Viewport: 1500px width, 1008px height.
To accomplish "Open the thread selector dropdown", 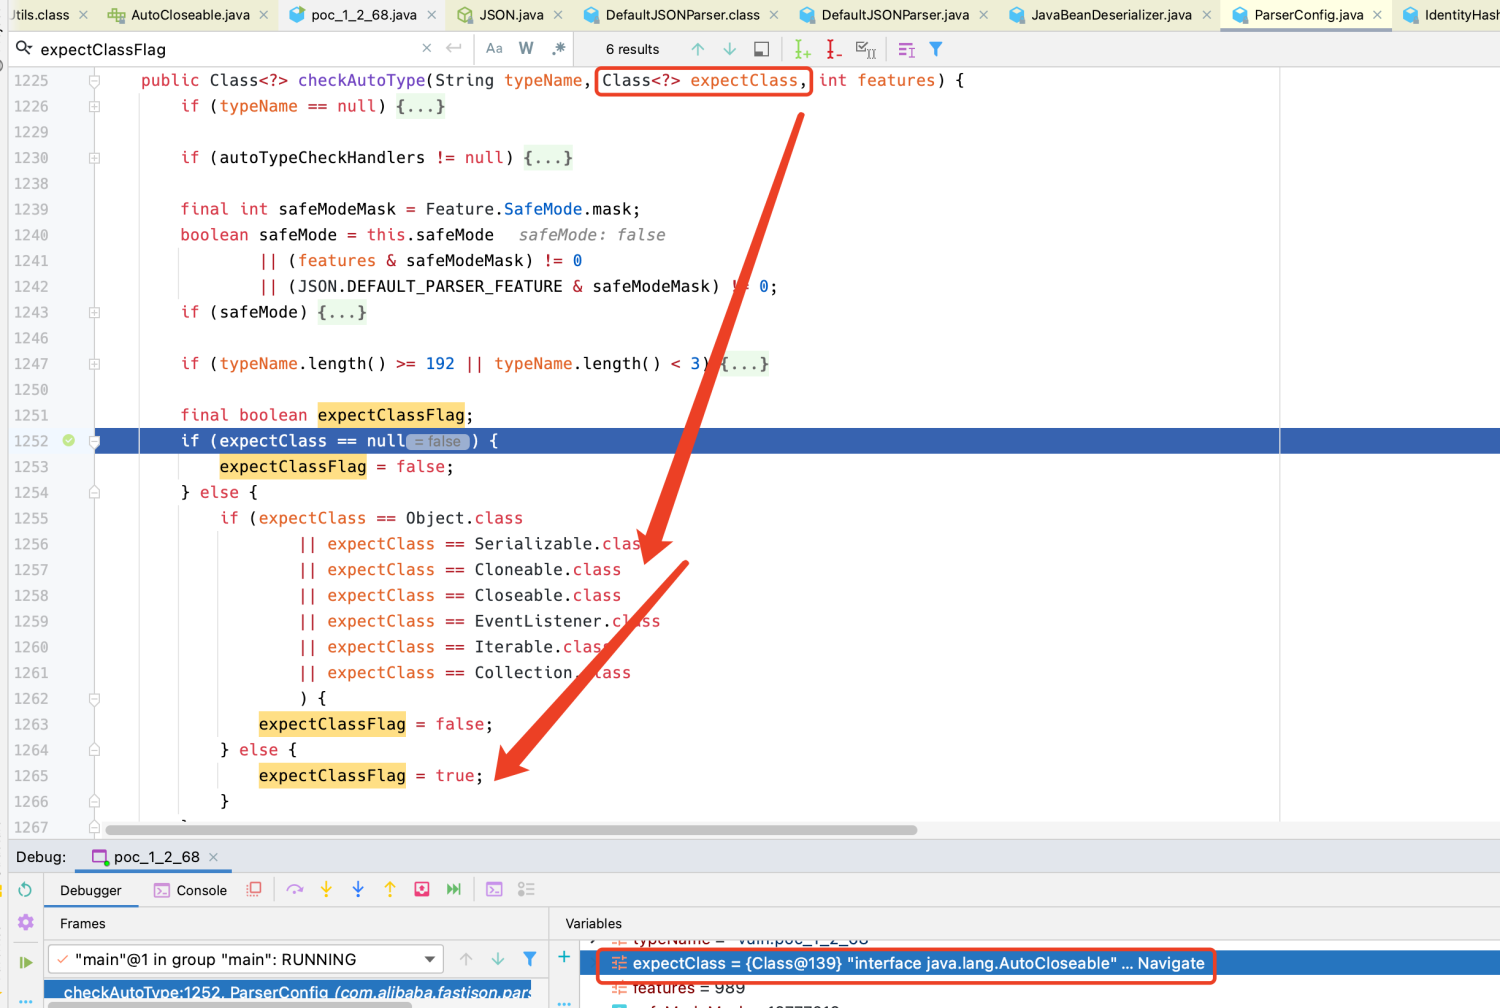I will (247, 959).
